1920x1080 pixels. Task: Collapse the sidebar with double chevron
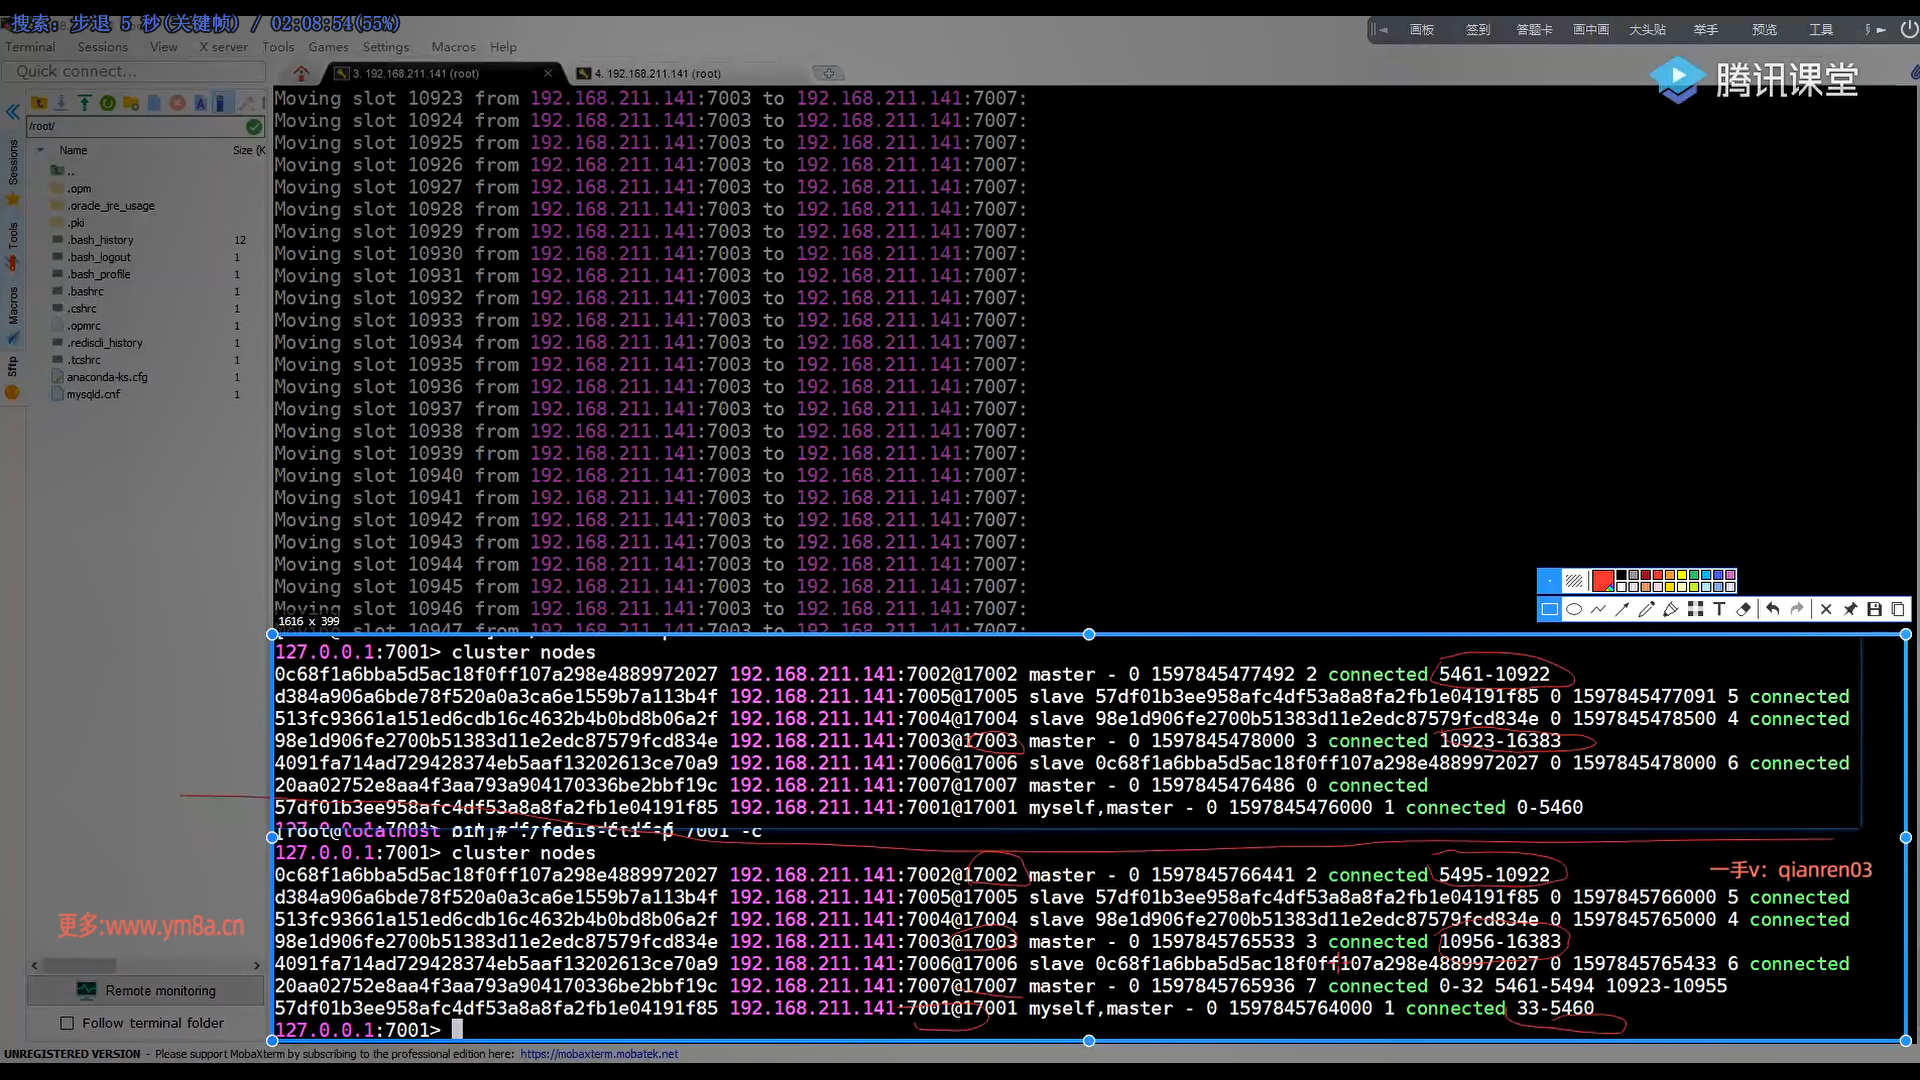click(12, 112)
